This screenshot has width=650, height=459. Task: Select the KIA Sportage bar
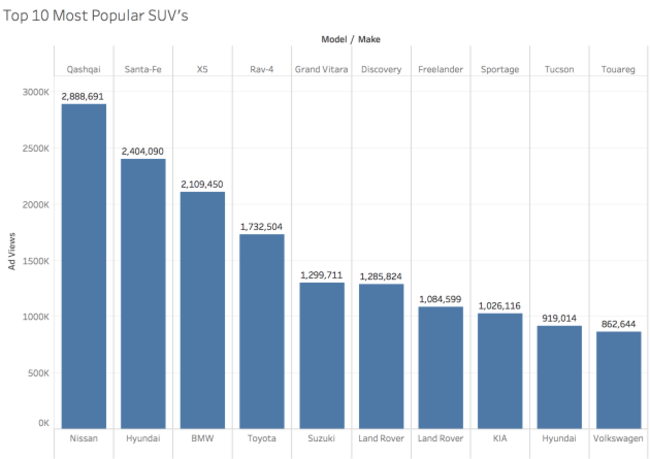[x=499, y=370]
